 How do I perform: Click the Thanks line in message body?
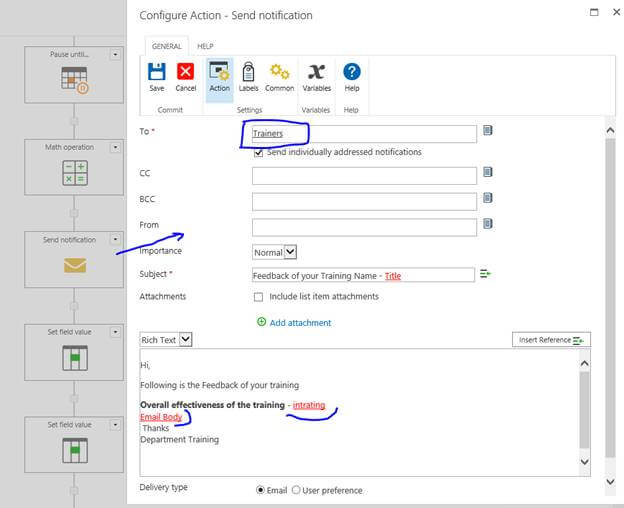(x=156, y=428)
